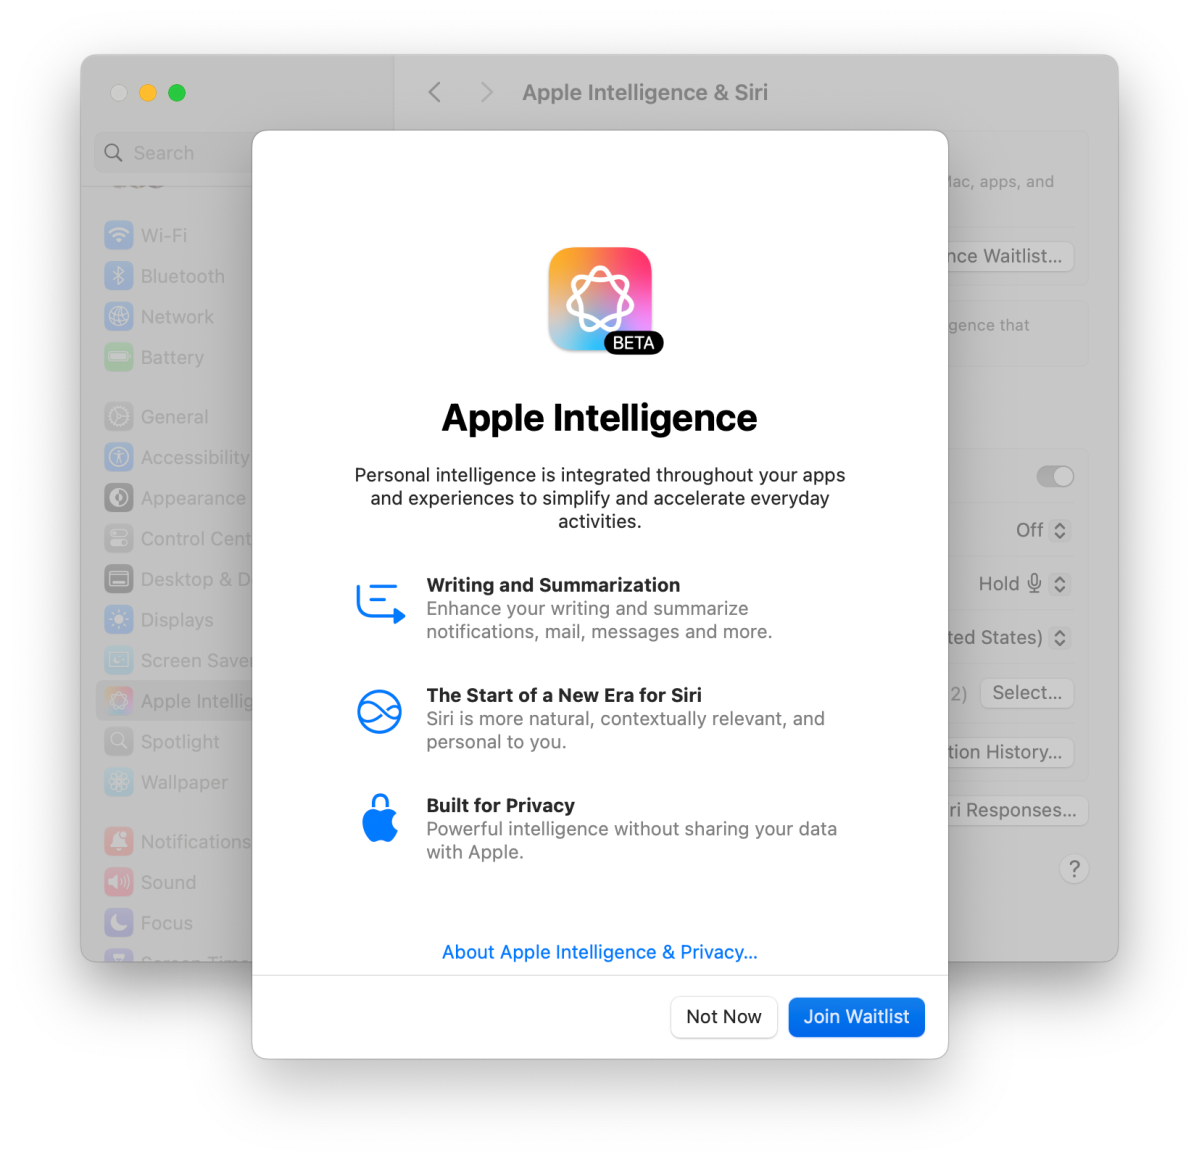1199x1166 pixels.
Task: Select Wallpaper icon in sidebar
Action: (x=119, y=781)
